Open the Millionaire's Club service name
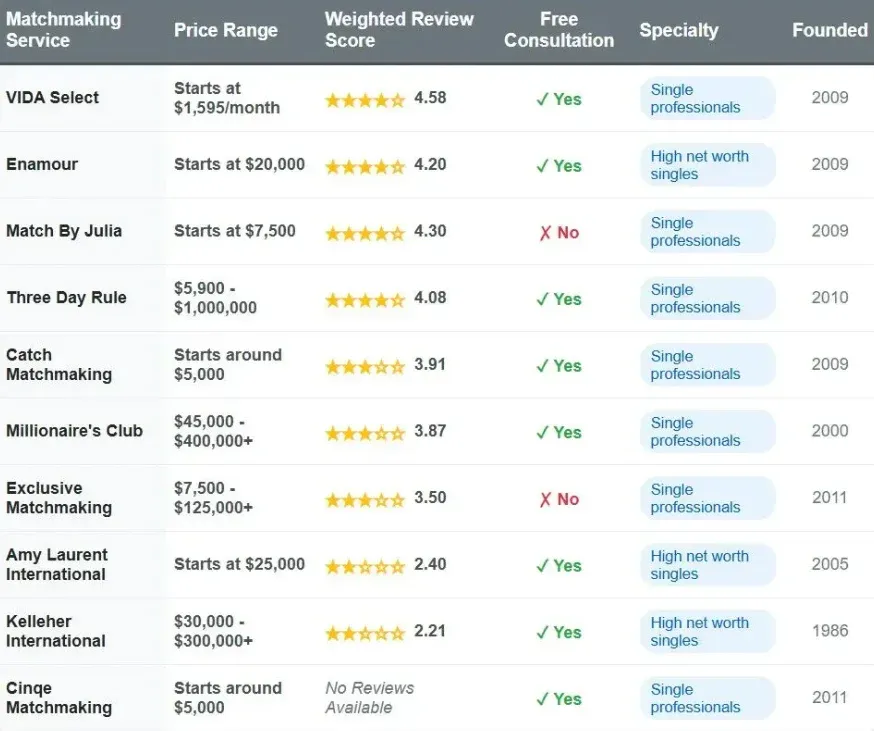874x731 pixels. tap(75, 431)
